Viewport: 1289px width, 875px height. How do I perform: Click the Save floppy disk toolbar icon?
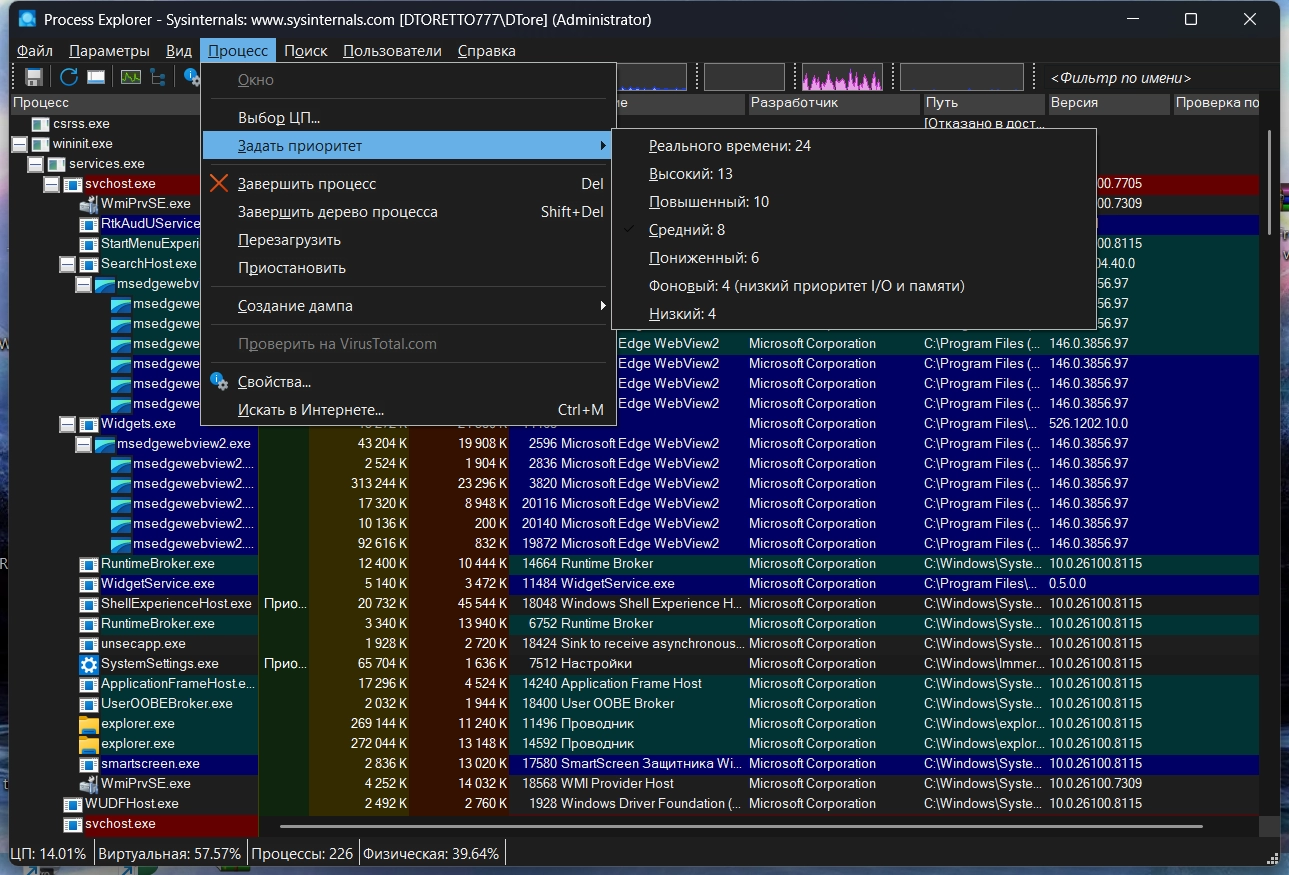click(x=33, y=77)
